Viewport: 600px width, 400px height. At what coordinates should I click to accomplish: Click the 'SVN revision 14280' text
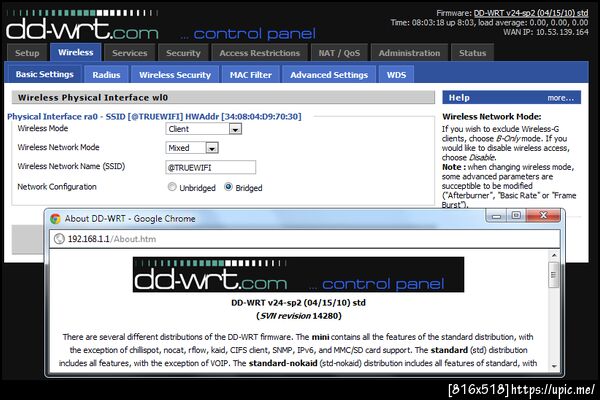coord(299,316)
